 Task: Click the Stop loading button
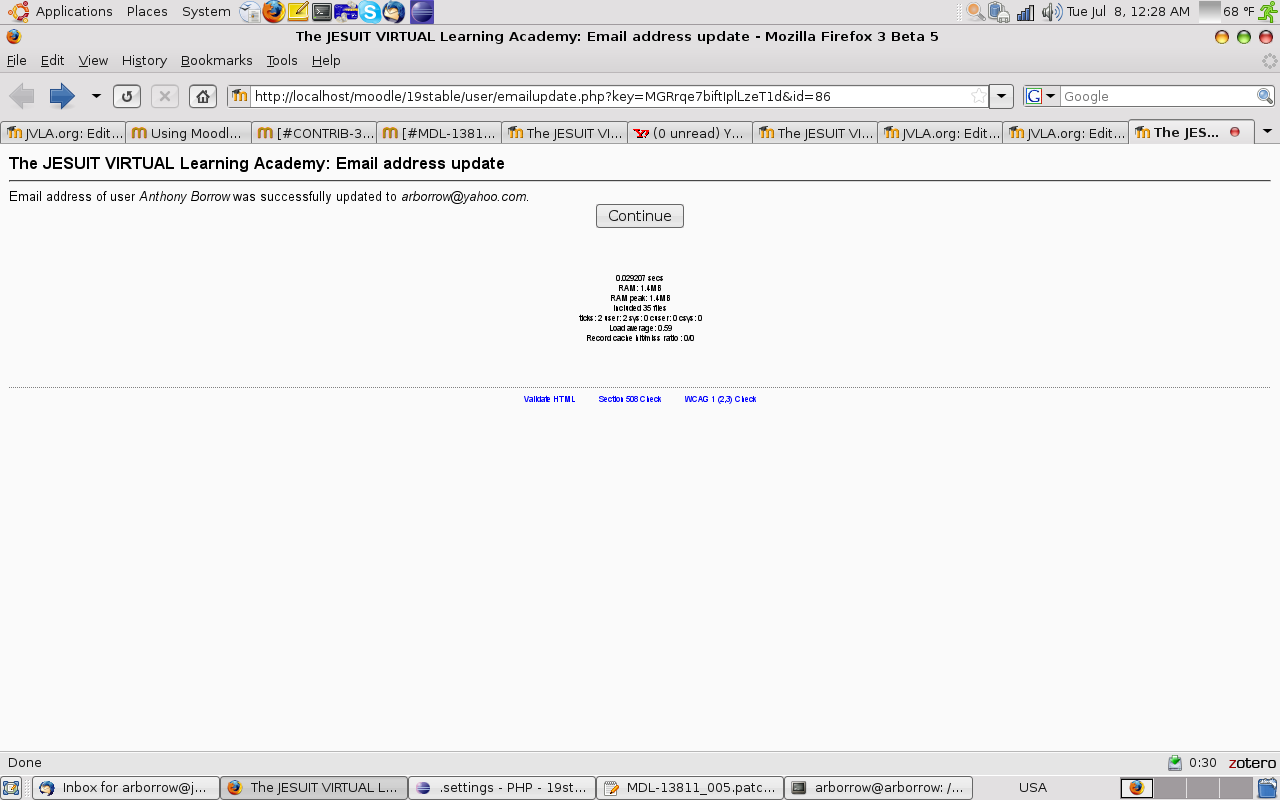click(165, 96)
